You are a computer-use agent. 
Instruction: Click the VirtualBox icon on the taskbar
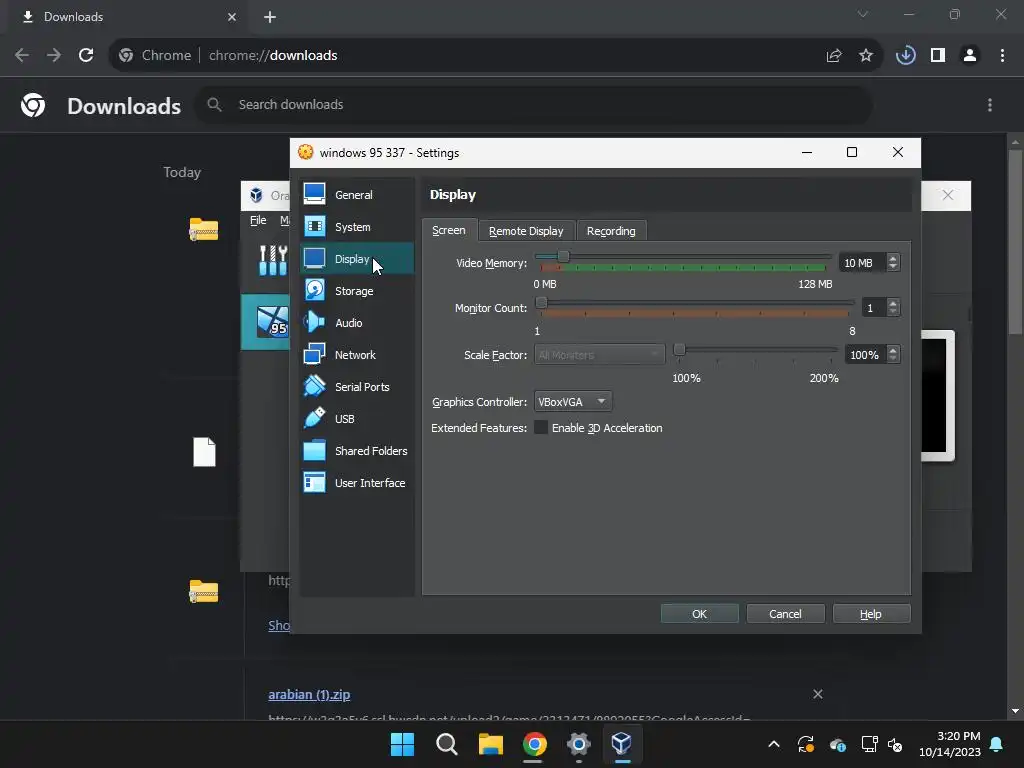click(622, 744)
